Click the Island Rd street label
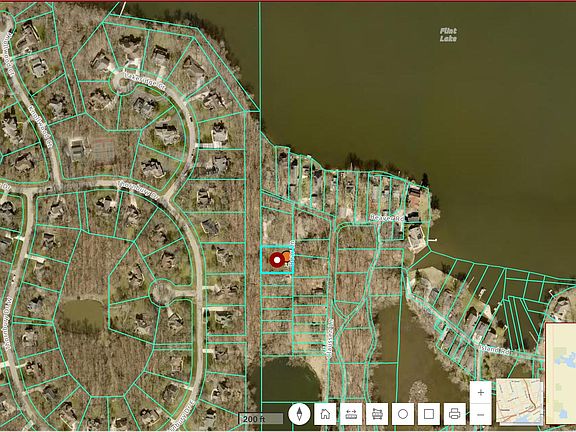This screenshot has height=432, width=576. (x=495, y=349)
